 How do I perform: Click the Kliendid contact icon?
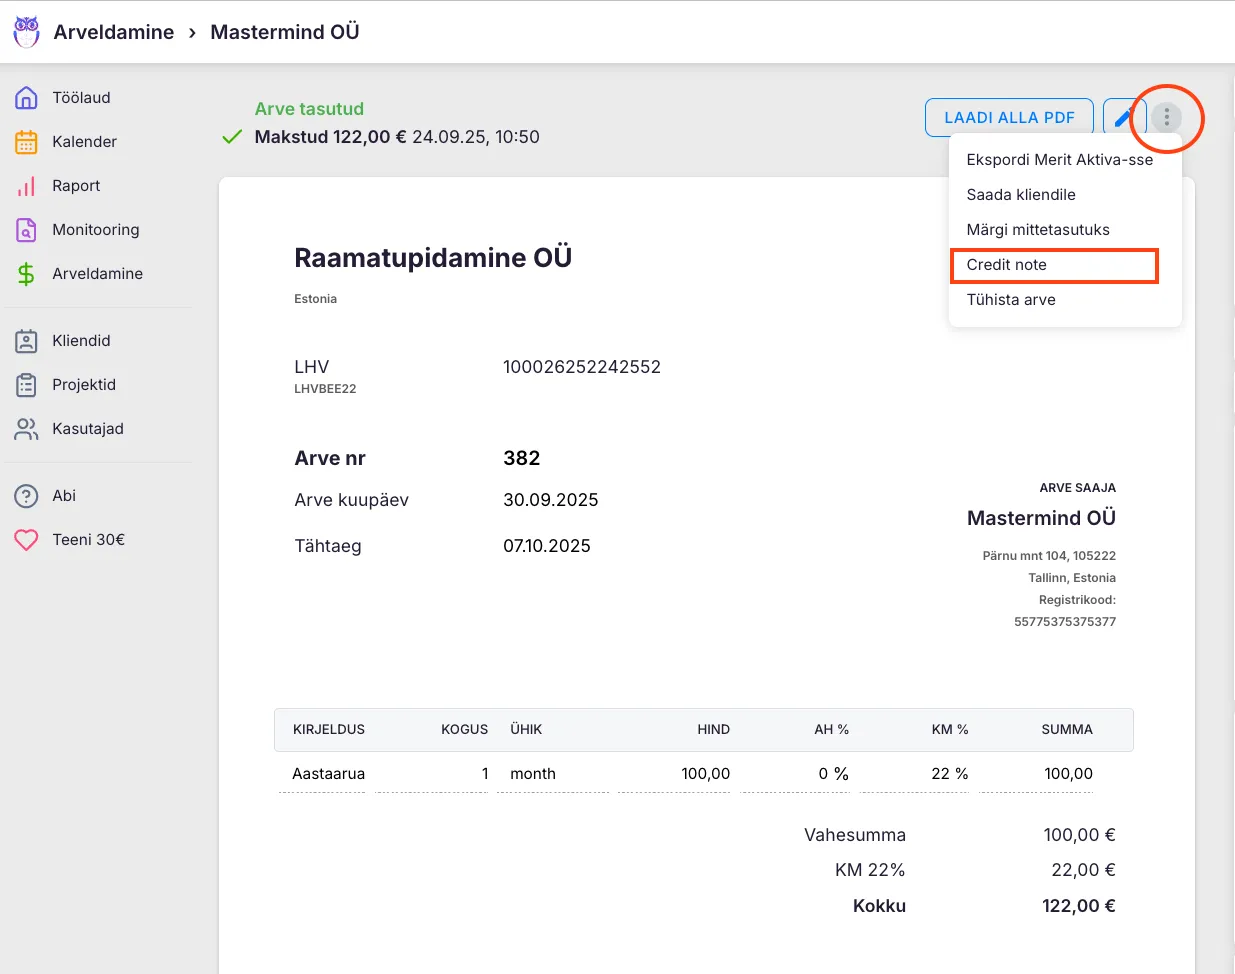coord(26,341)
